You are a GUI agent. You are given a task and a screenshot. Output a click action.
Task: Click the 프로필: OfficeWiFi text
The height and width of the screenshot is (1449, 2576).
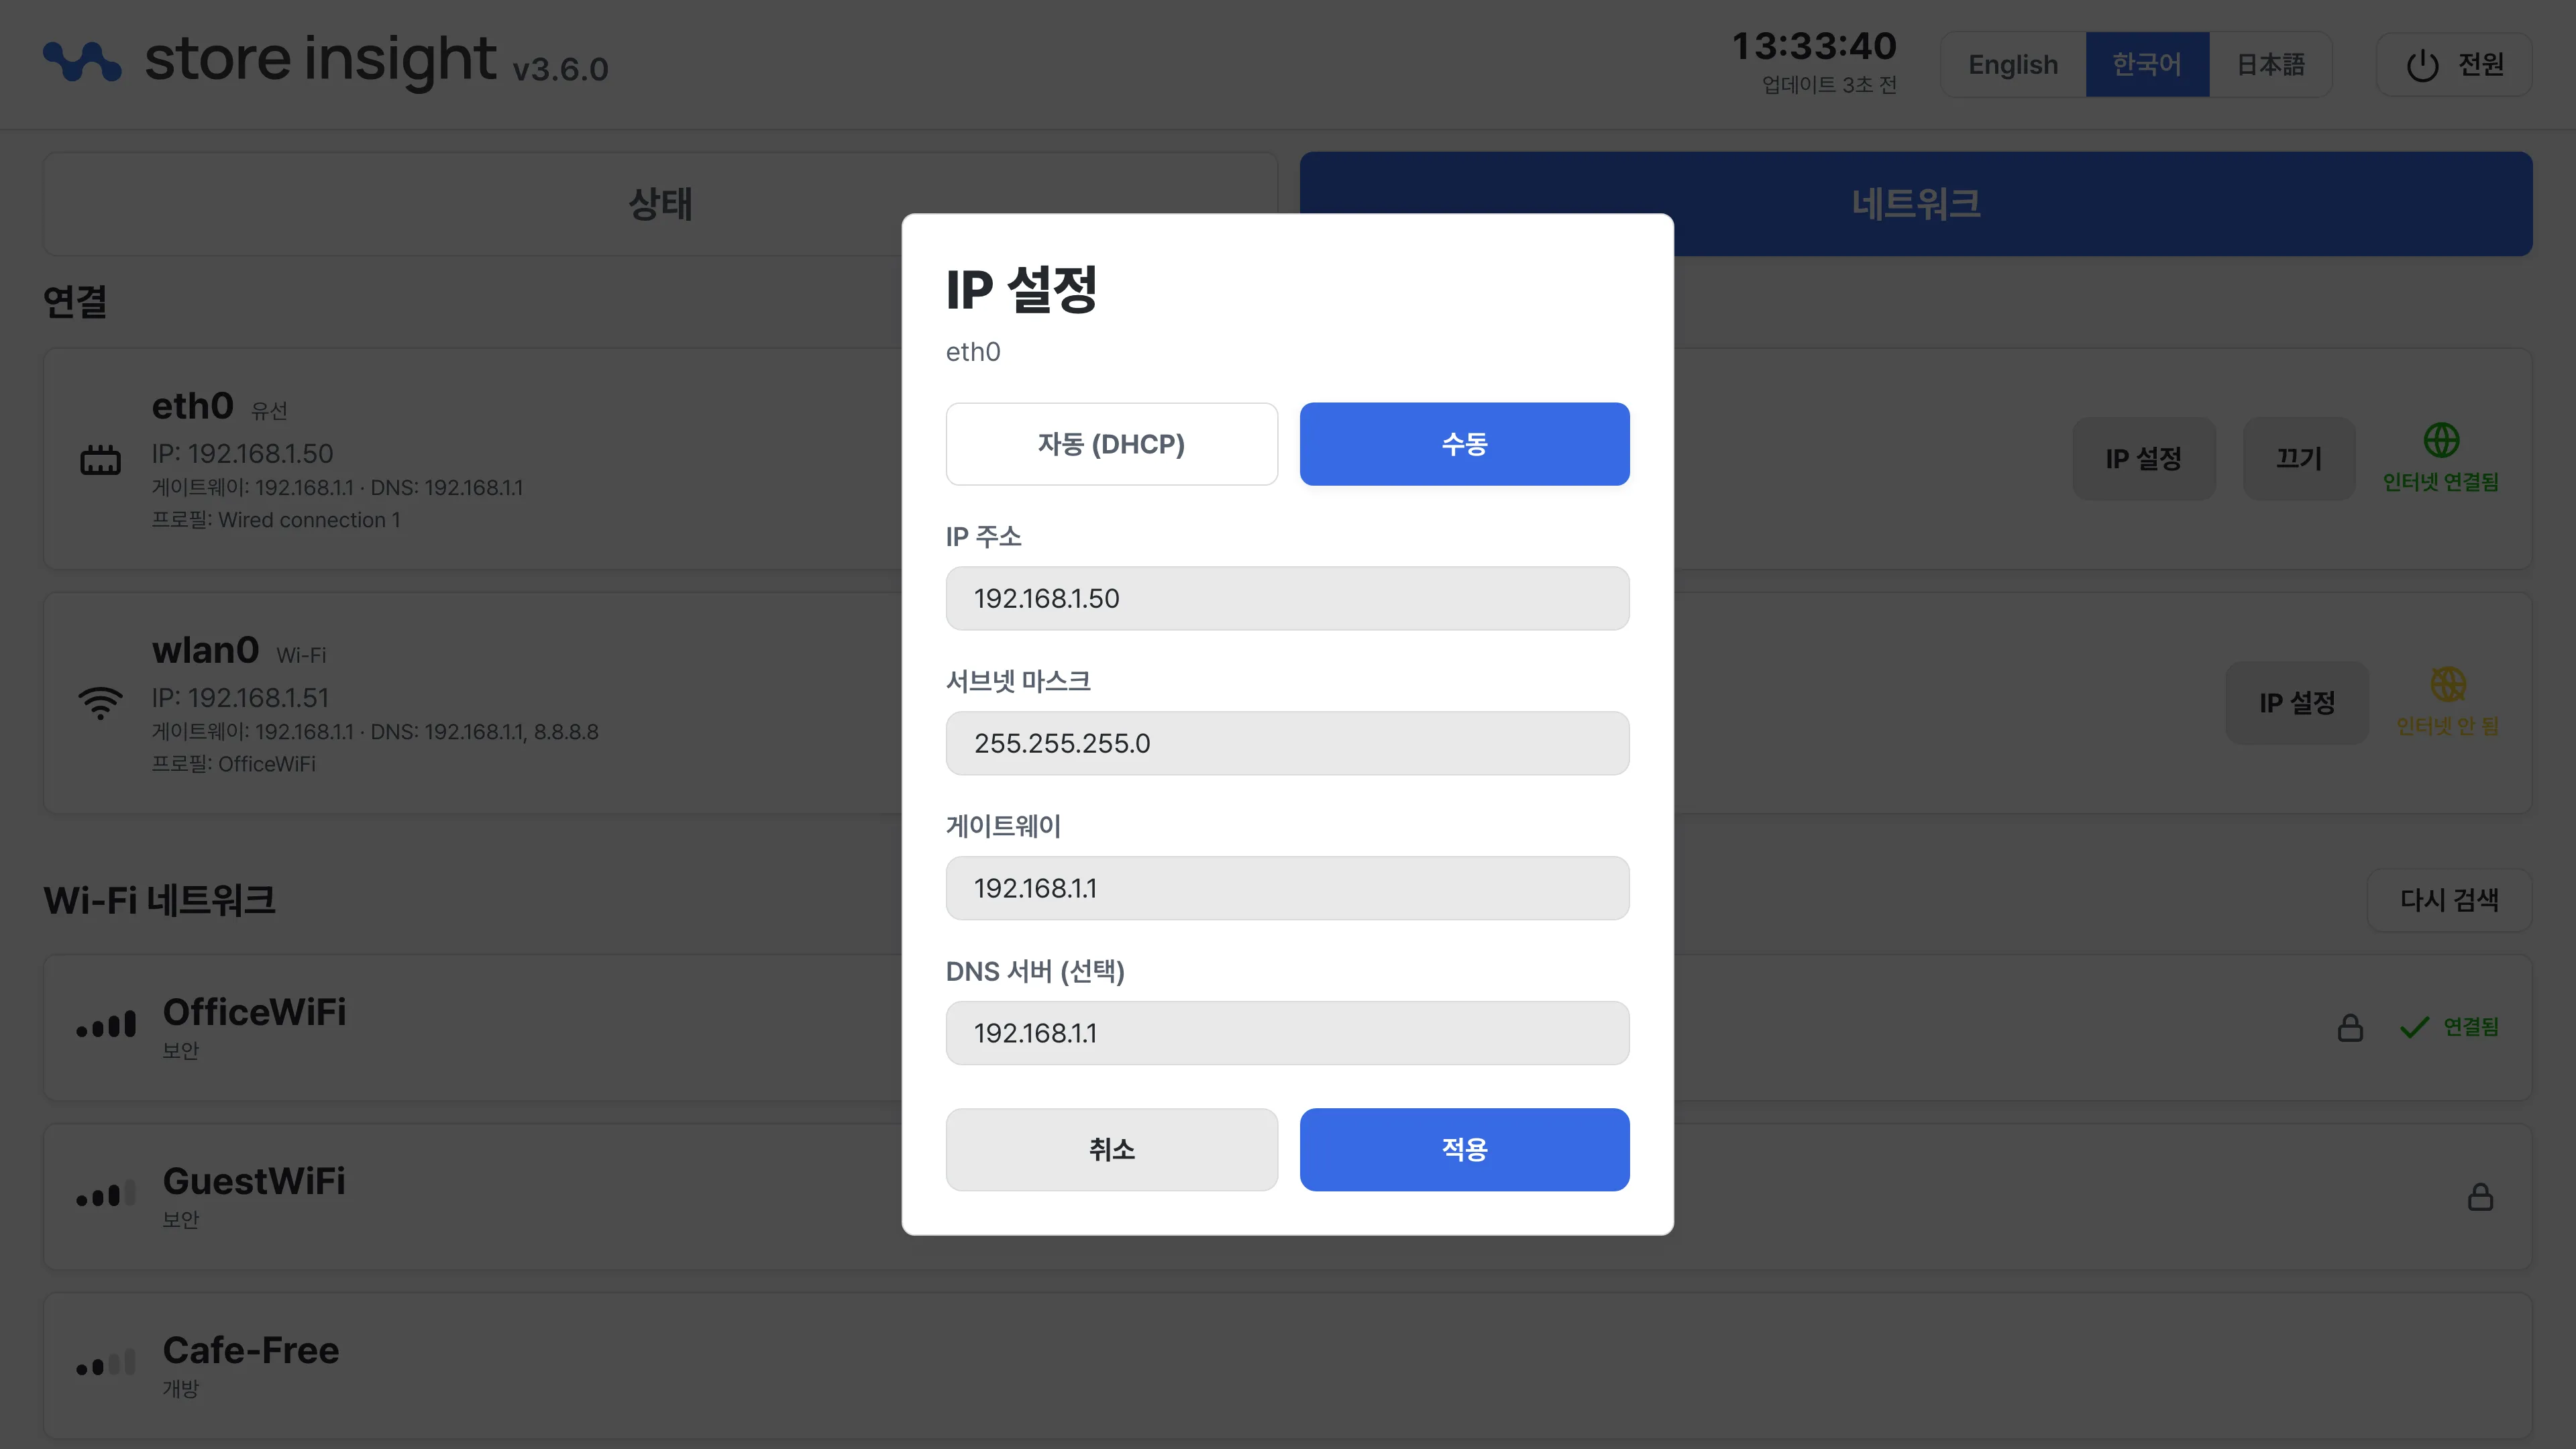click(233, 764)
